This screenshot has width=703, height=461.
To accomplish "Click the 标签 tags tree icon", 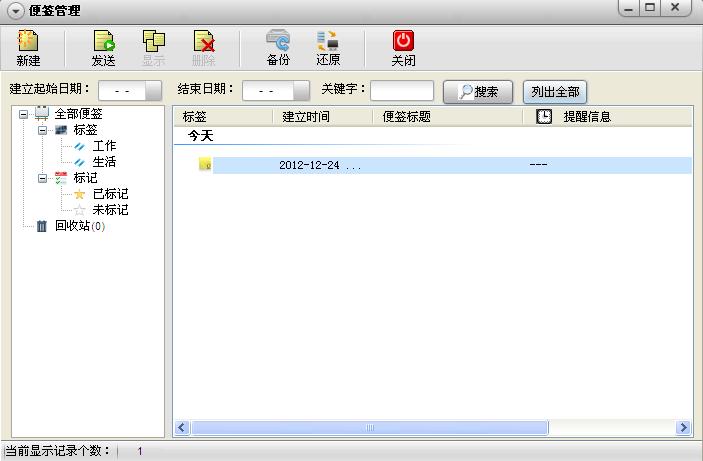I will (x=61, y=130).
